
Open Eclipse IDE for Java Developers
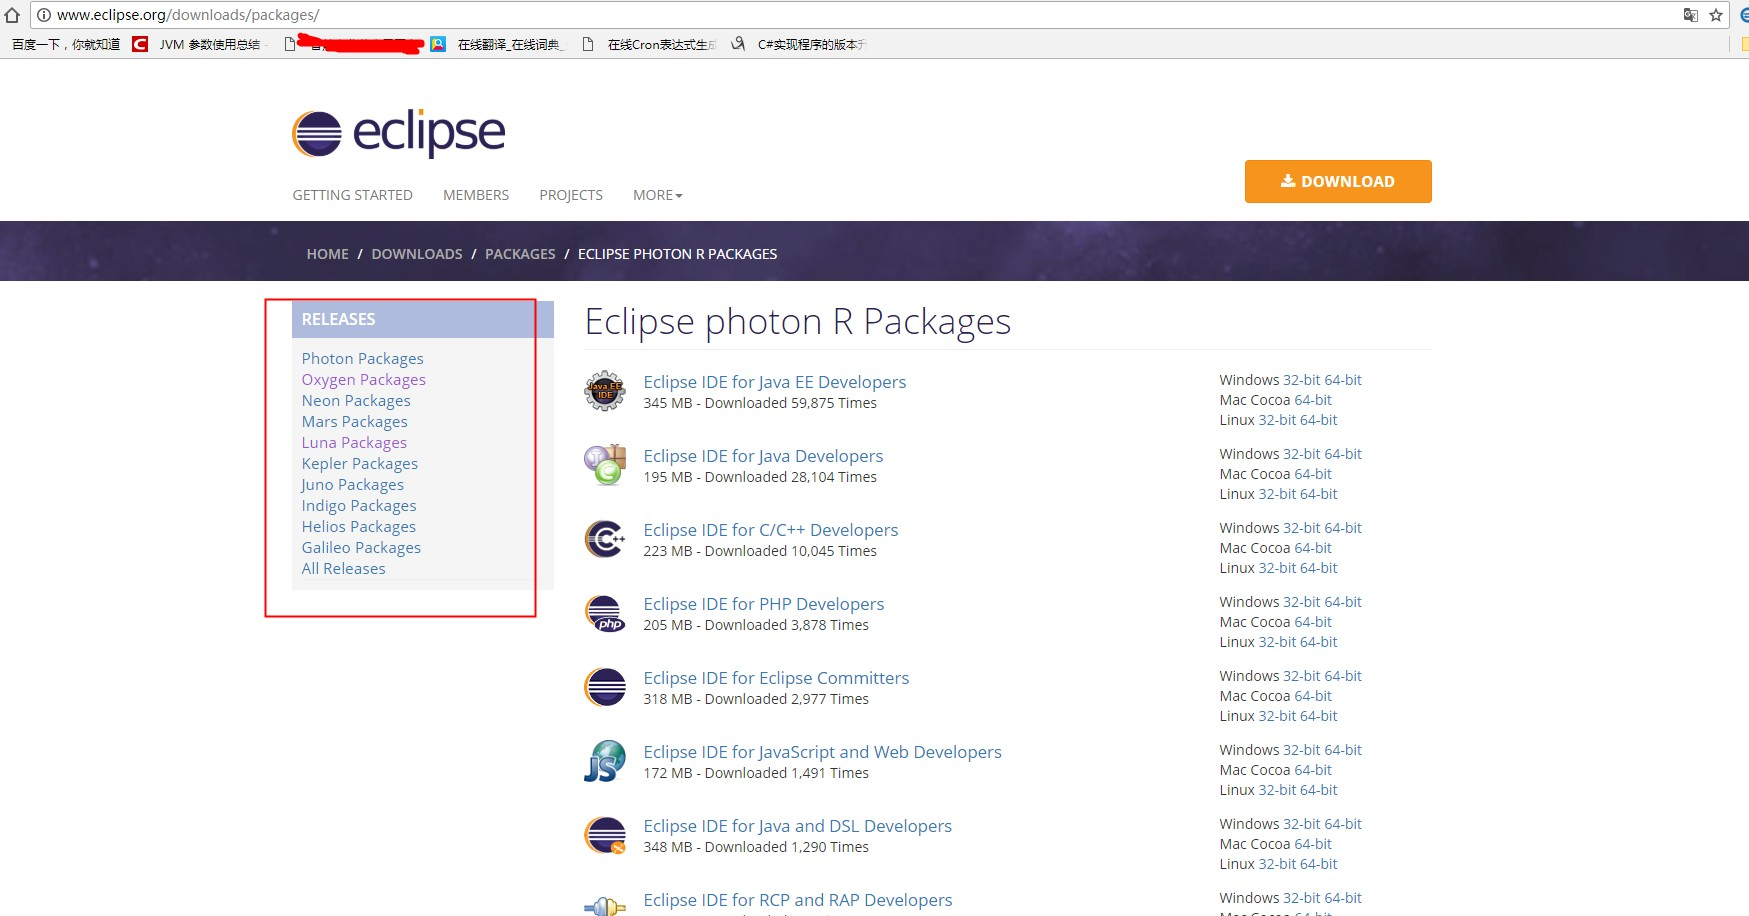click(x=763, y=456)
